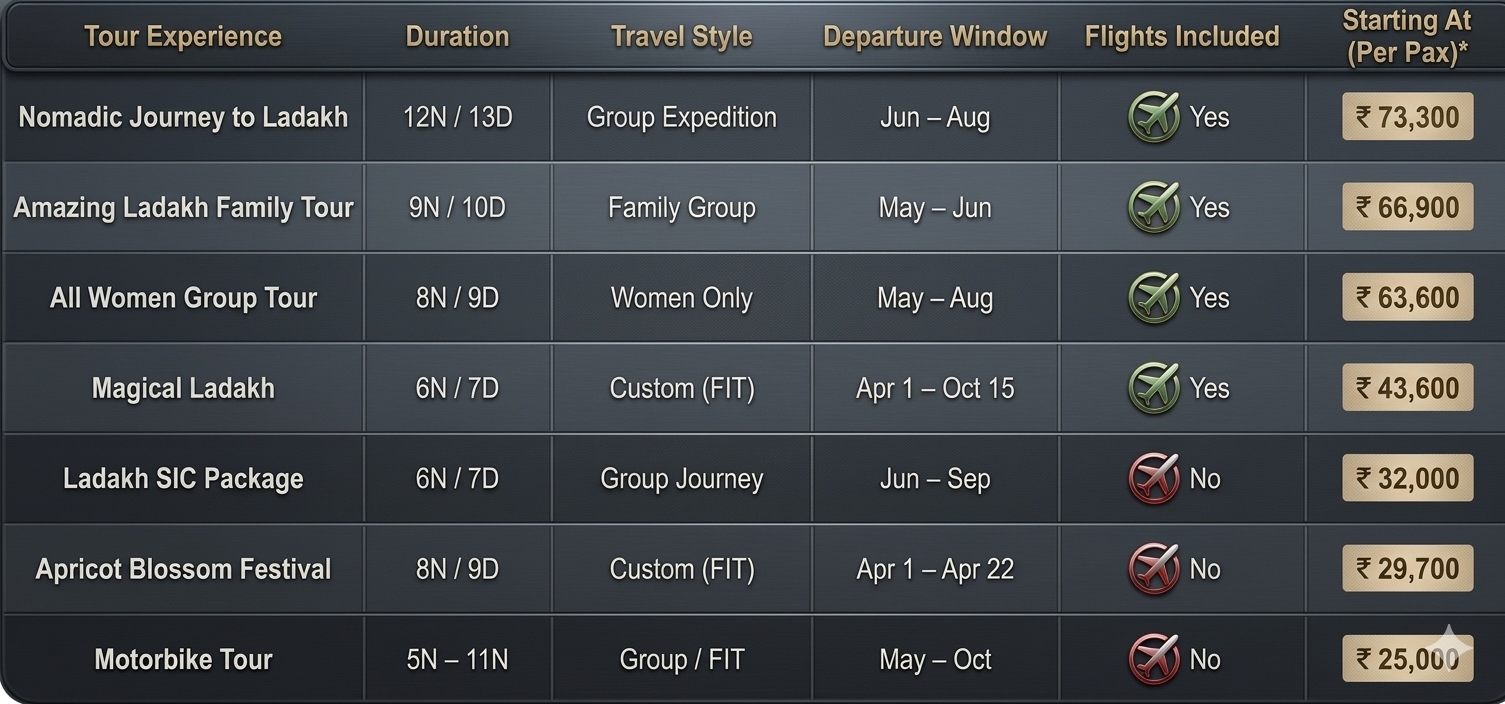
Task: Click no-flight icon in Apricot Blossom Festival row
Action: 1154,569
